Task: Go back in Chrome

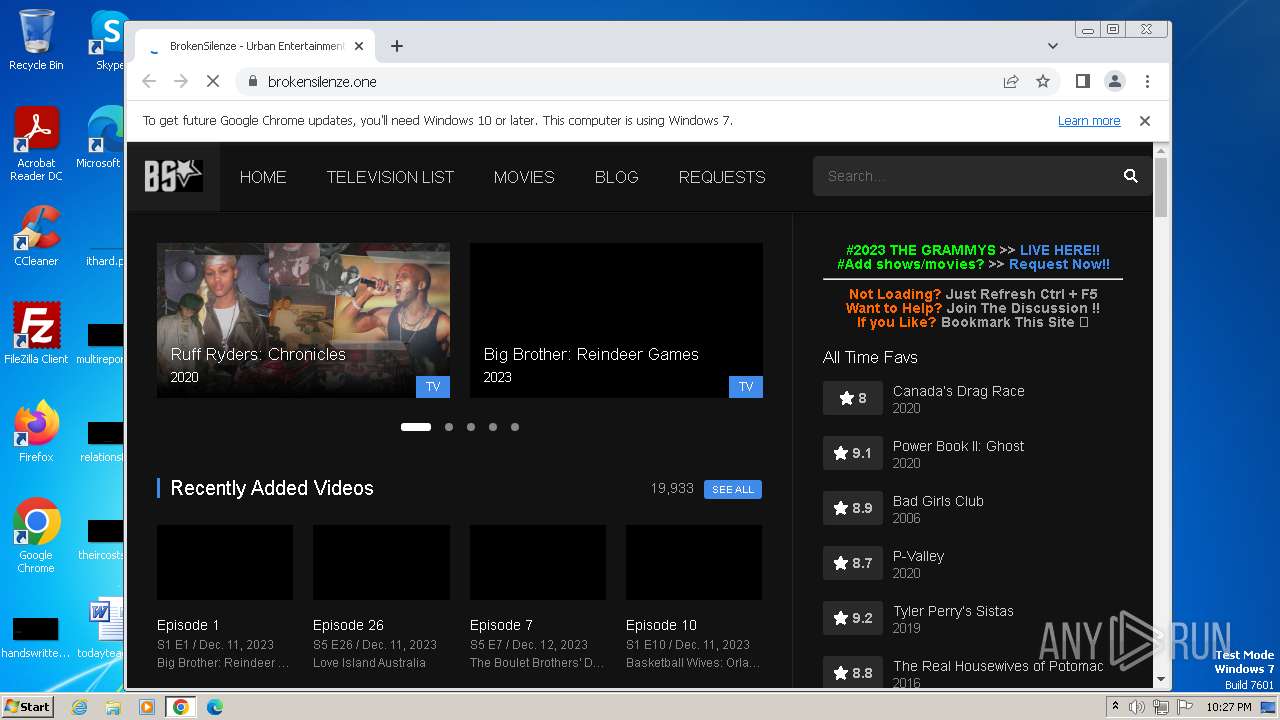Action: click(149, 81)
